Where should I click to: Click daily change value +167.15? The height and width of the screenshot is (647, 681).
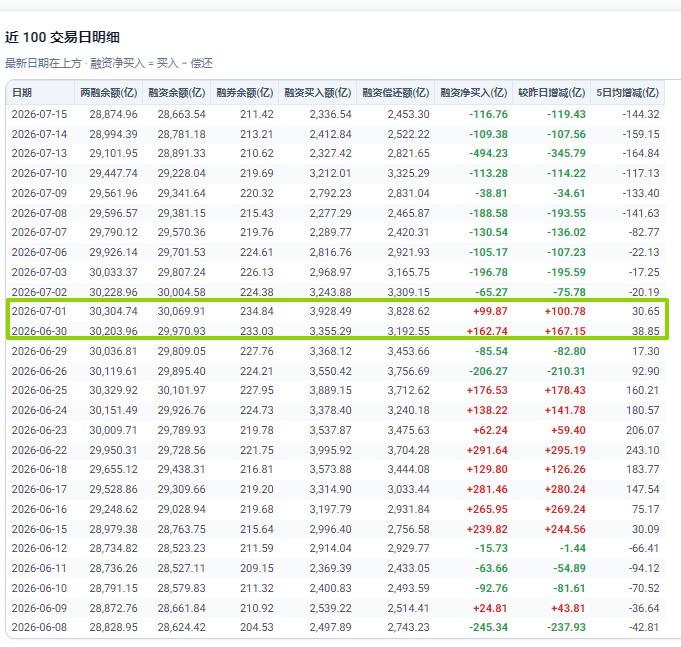tap(565, 331)
